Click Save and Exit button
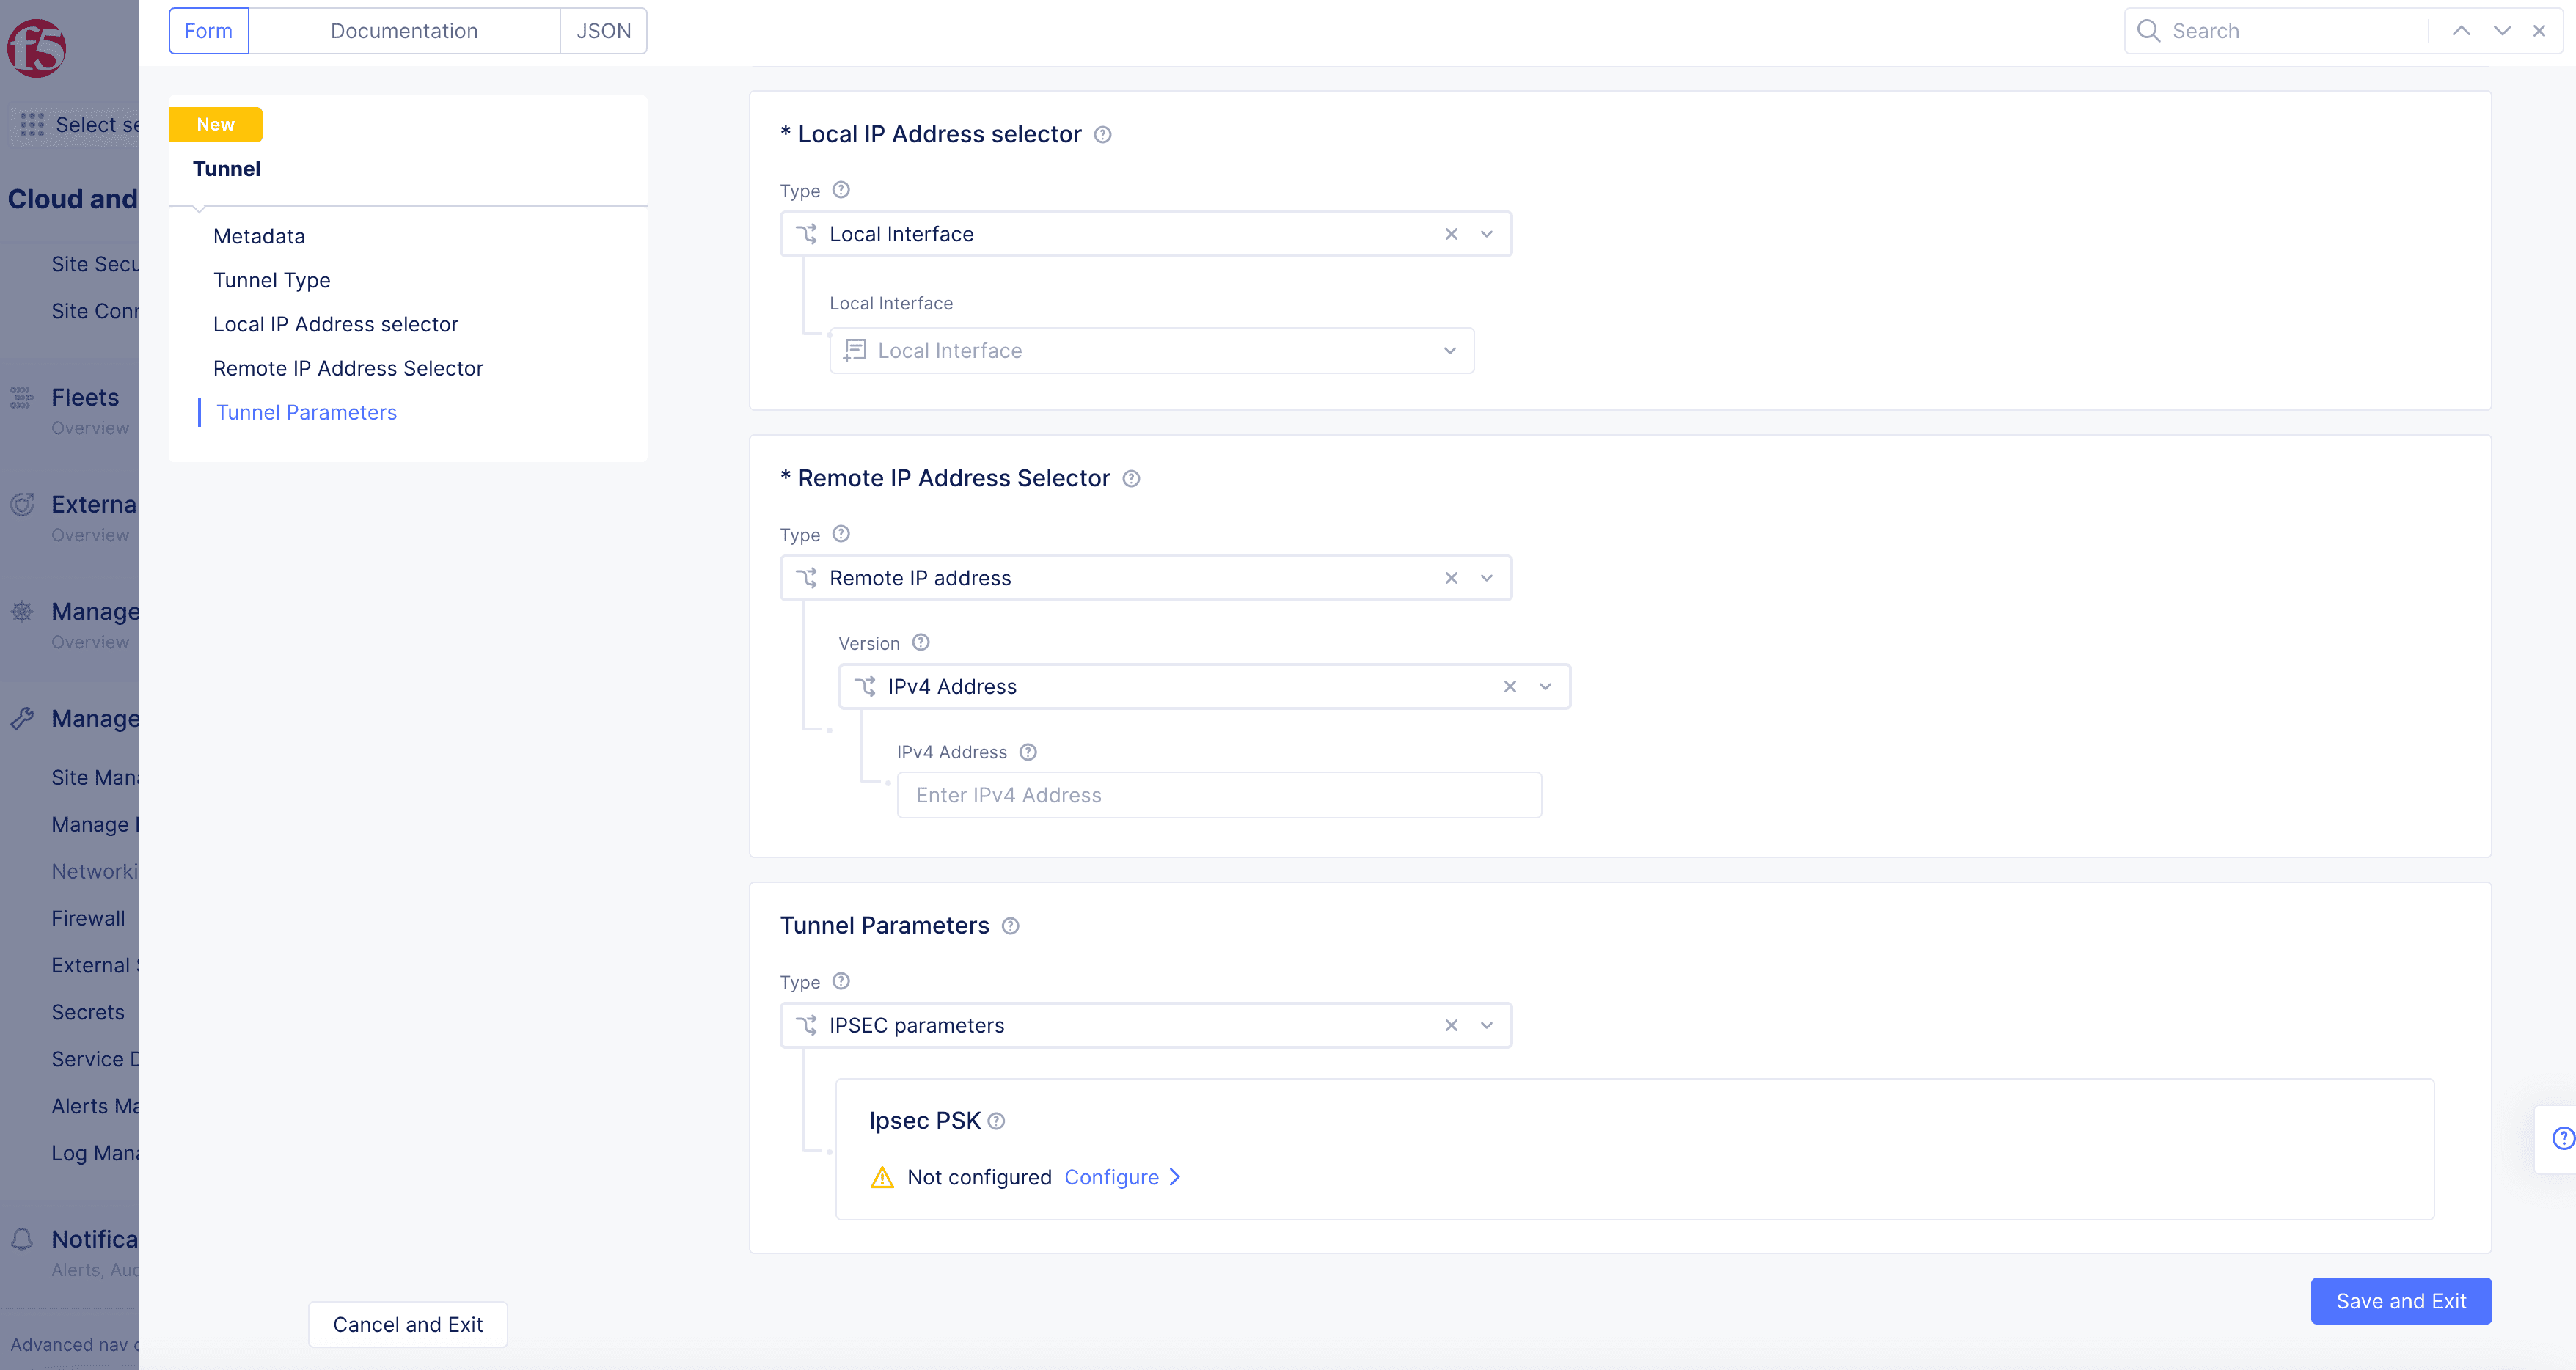 2400,1301
